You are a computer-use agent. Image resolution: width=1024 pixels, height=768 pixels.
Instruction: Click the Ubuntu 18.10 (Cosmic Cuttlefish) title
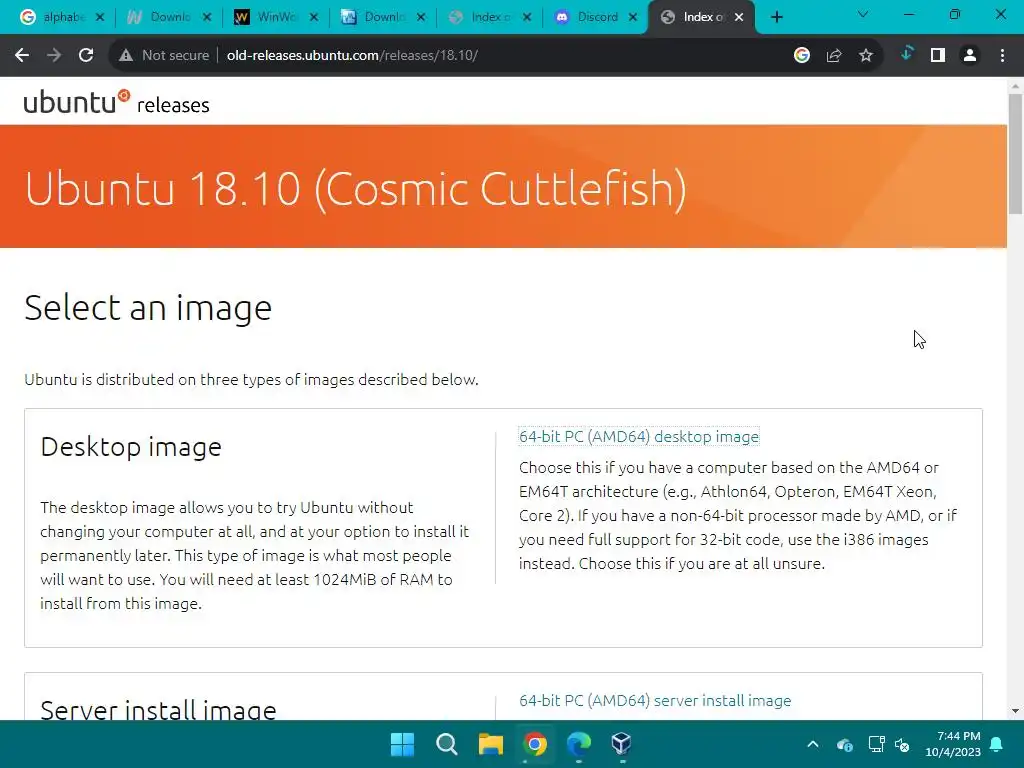(356, 189)
